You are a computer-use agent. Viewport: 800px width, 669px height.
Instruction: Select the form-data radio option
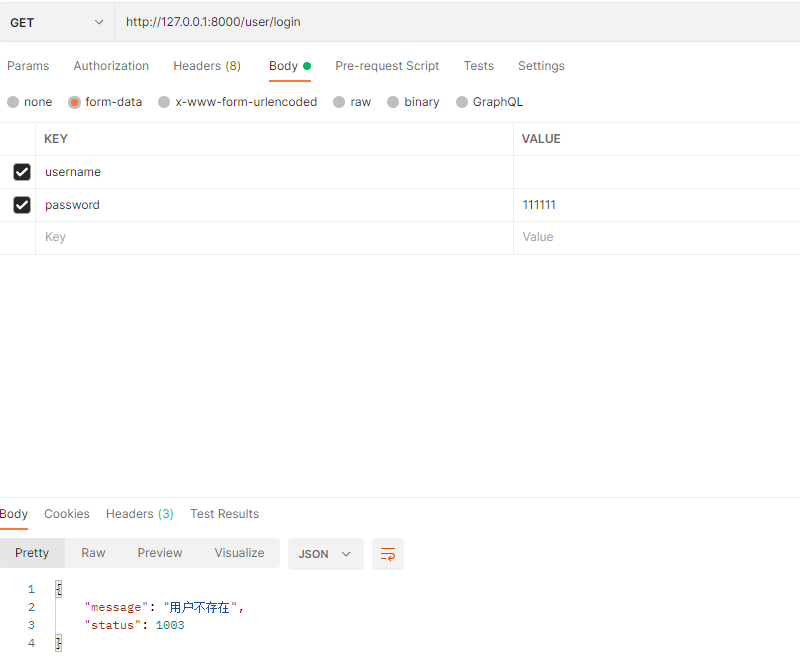[74, 103]
